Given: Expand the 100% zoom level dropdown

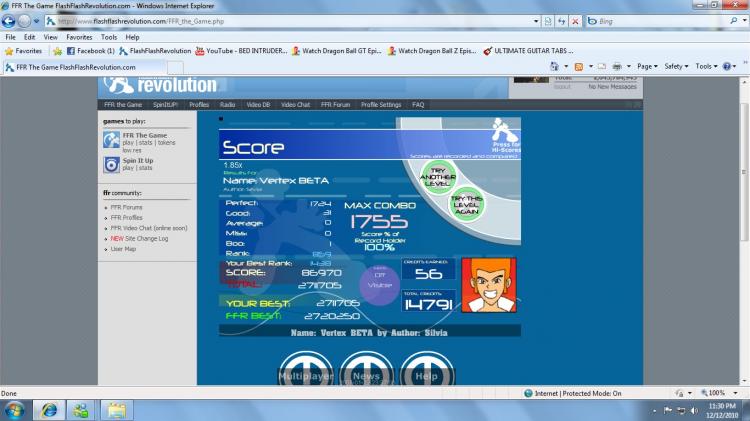Looking at the screenshot, I should tap(735, 393).
